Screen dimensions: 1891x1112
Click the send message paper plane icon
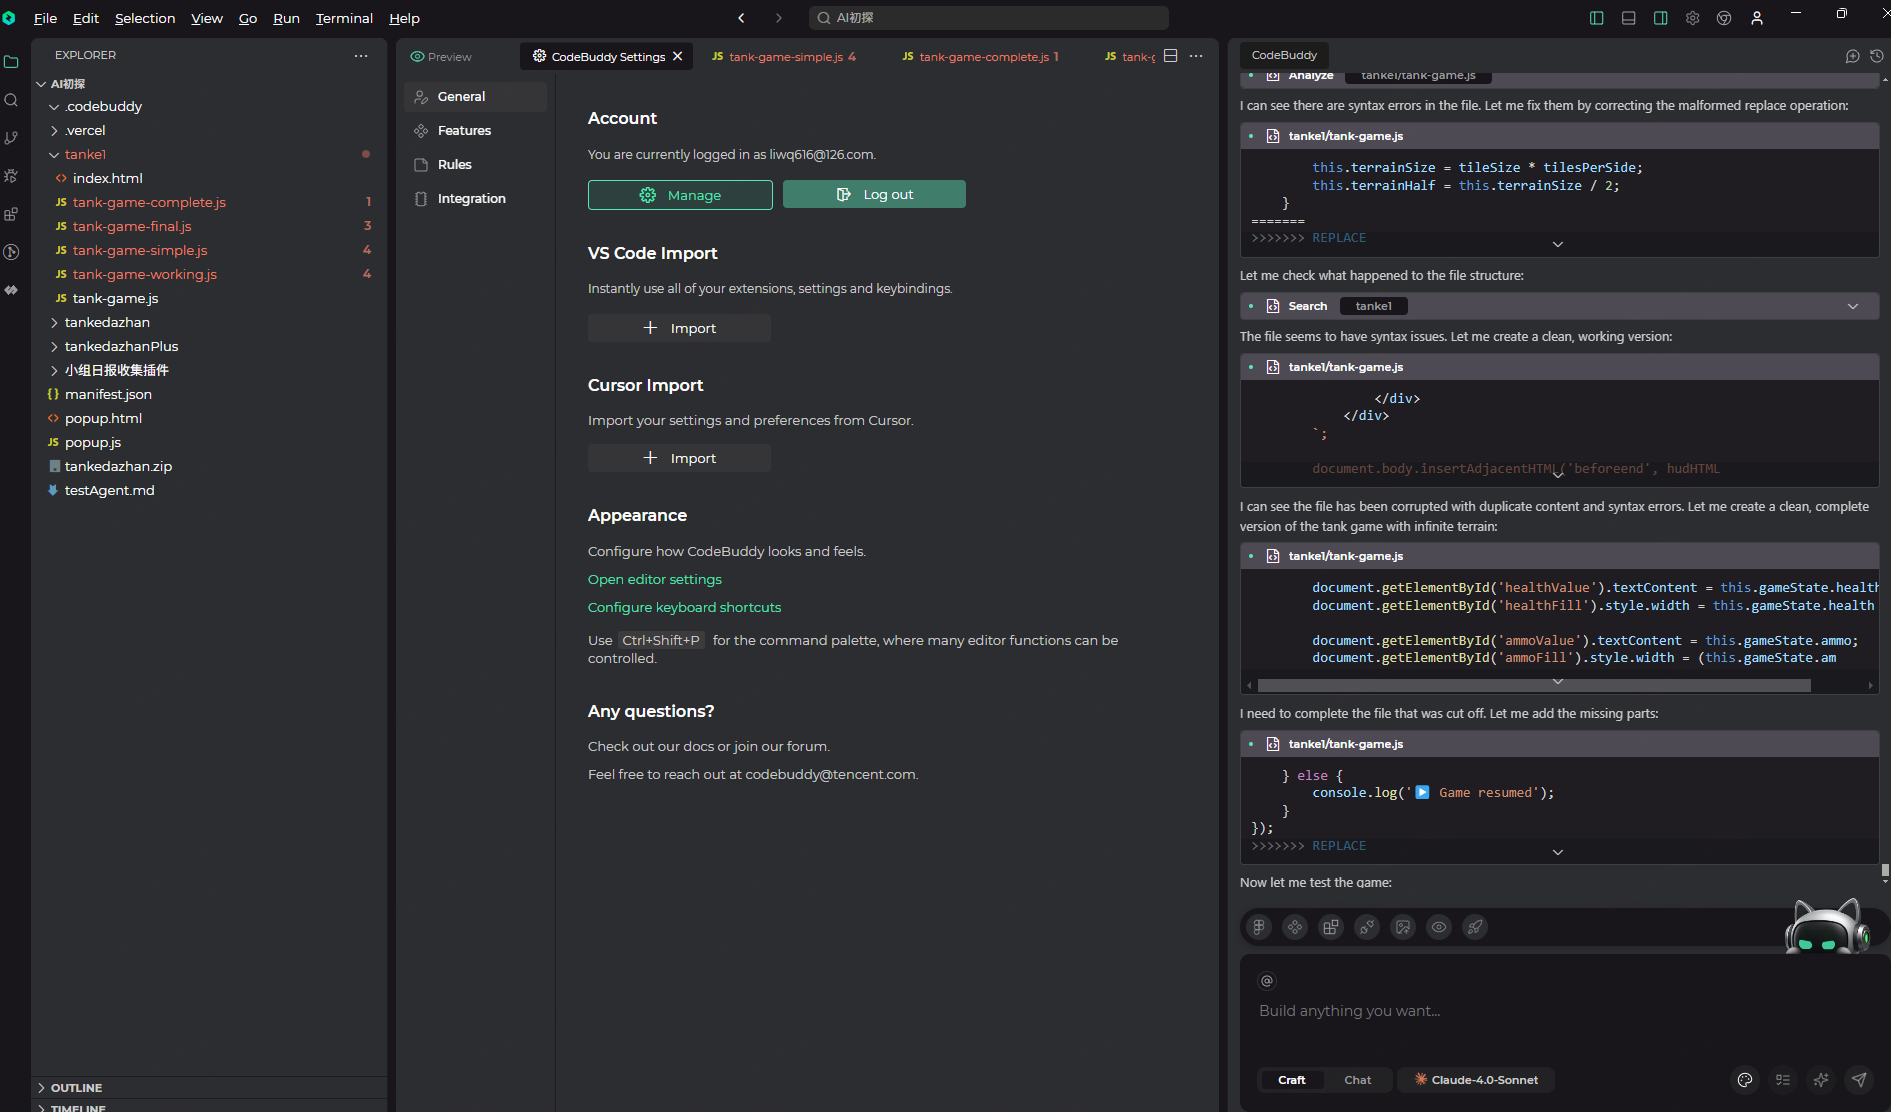[1859, 1080]
